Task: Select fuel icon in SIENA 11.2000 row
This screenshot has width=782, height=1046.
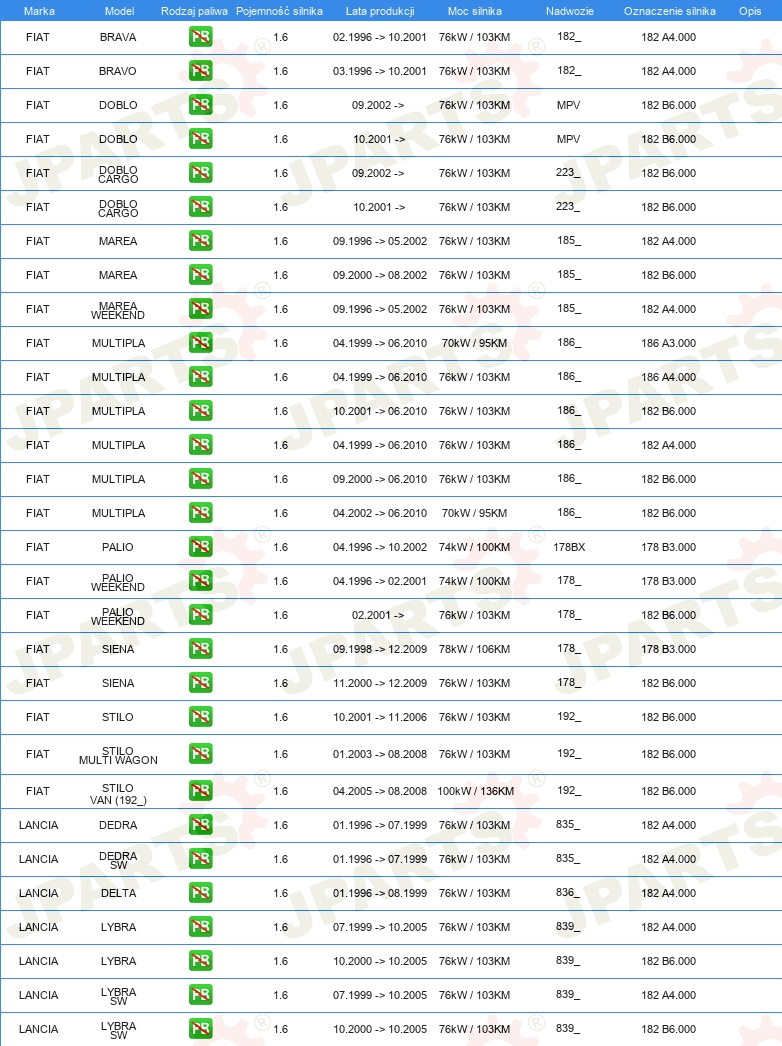Action: [x=200, y=683]
